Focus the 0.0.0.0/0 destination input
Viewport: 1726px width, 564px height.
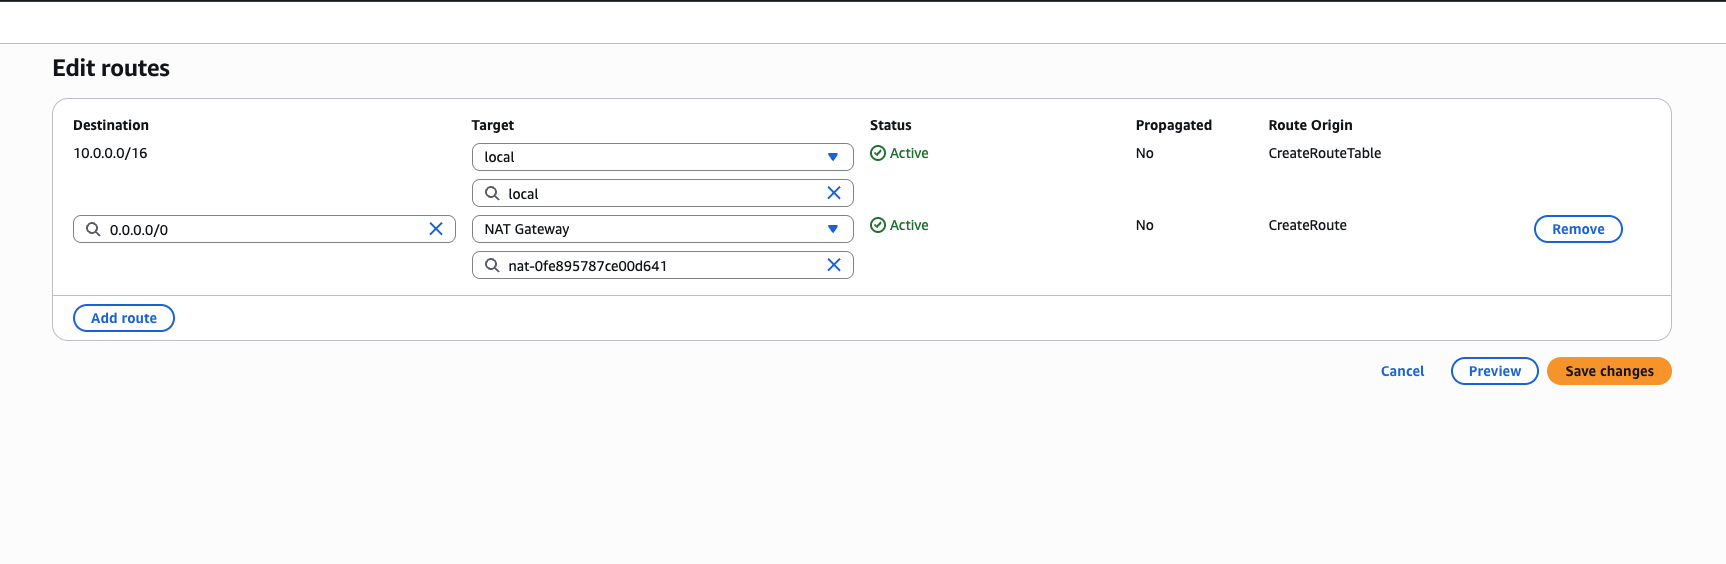(x=262, y=229)
